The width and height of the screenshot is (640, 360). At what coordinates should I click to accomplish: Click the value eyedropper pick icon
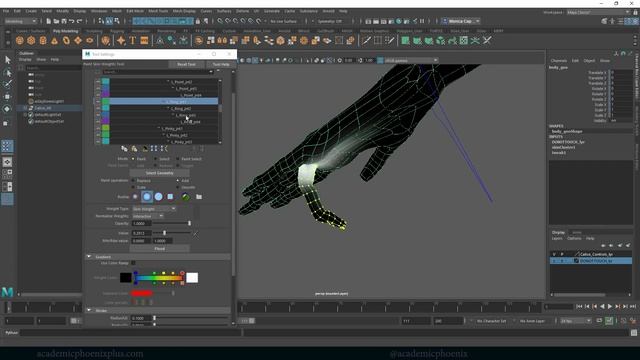point(196,234)
